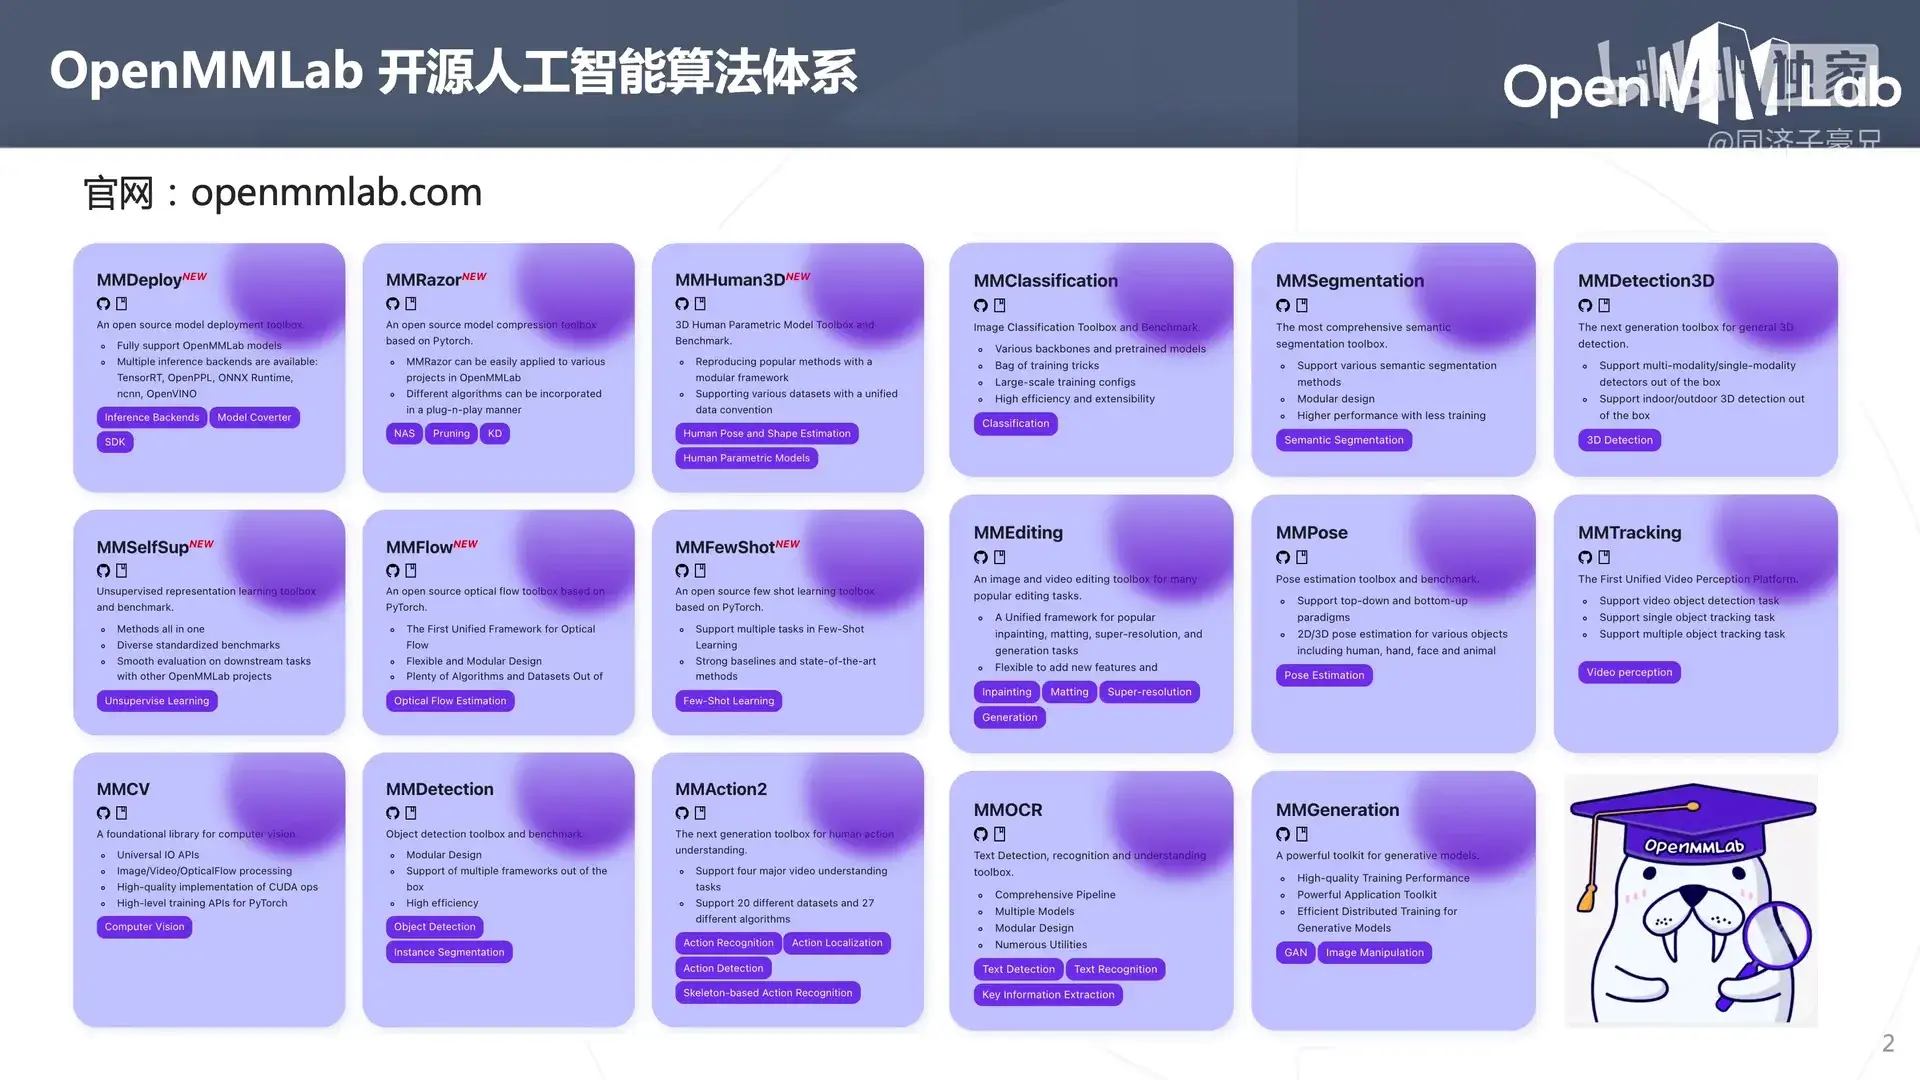Open the MMGeneration documentation icon
Screen dimensions: 1920x1080
click(1302, 835)
